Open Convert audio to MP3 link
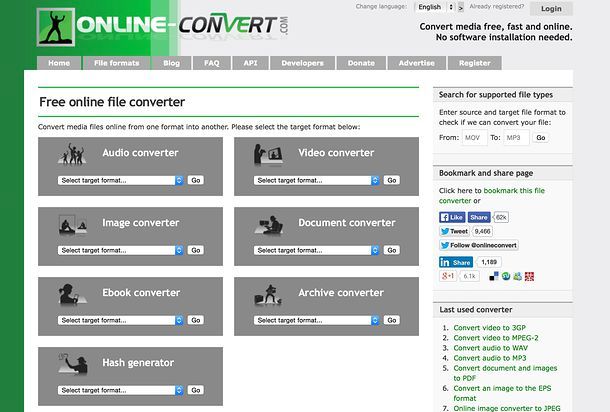 click(x=490, y=358)
